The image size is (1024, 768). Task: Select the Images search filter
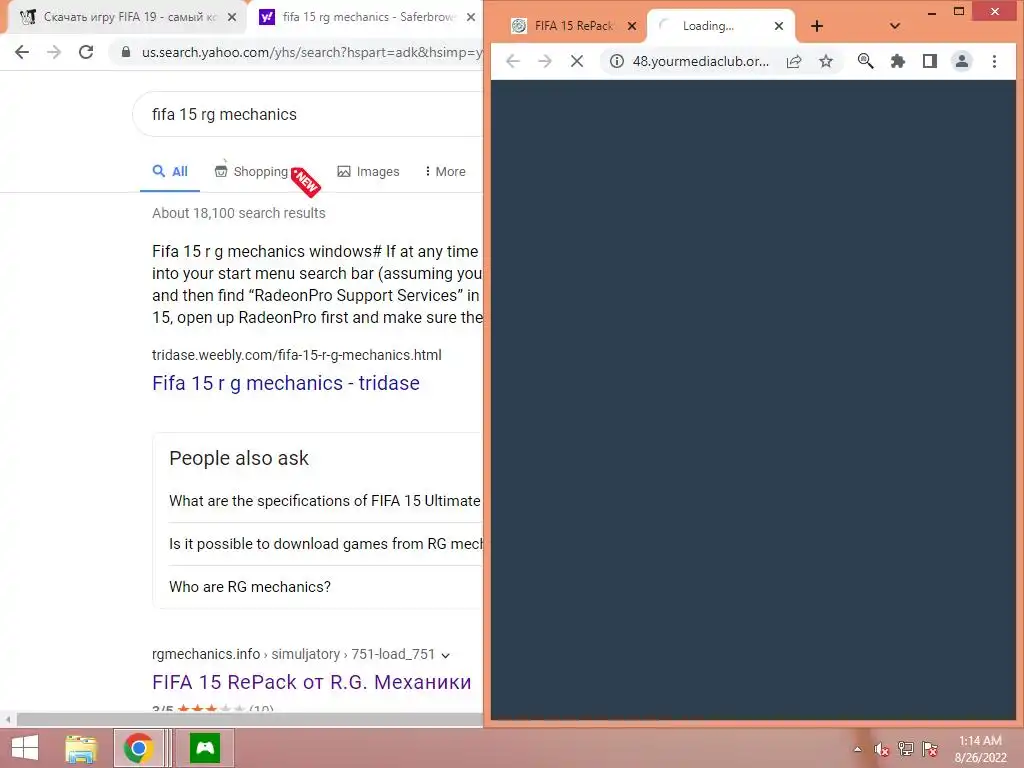pyautogui.click(x=368, y=172)
